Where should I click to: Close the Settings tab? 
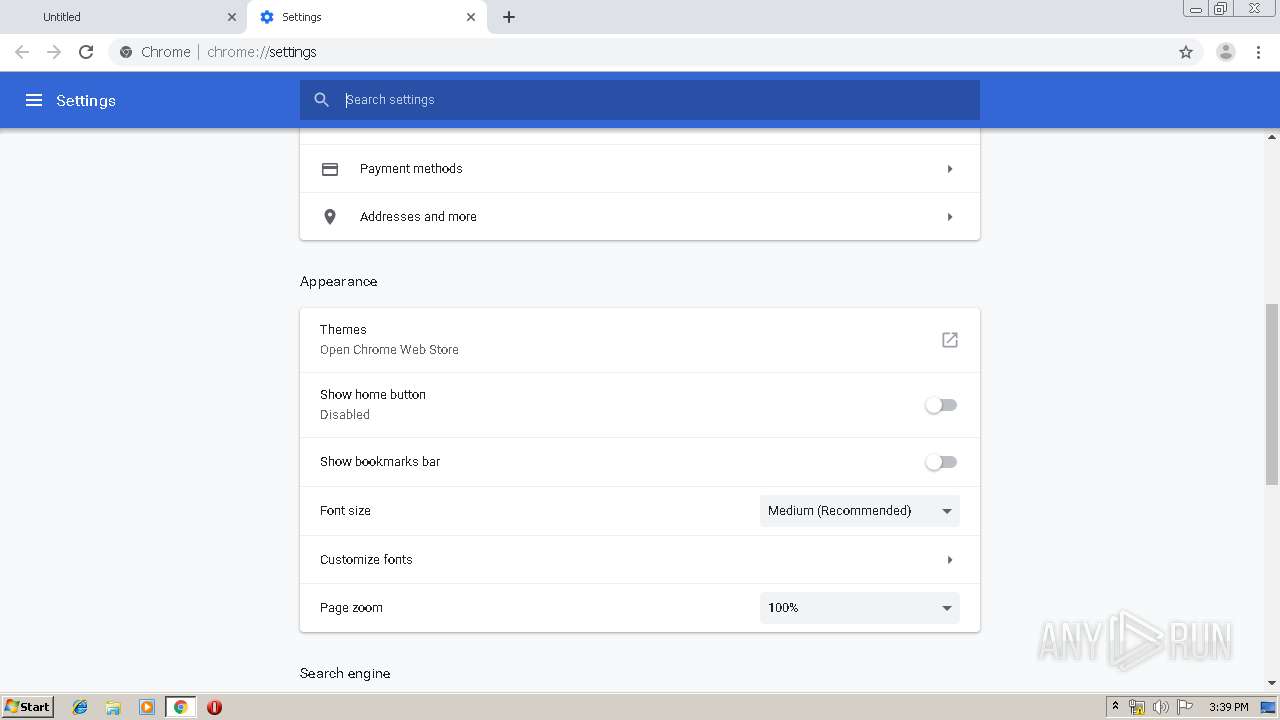471,17
